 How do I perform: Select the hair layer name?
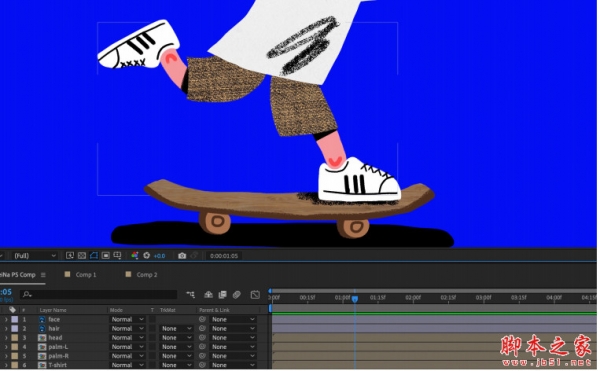click(x=54, y=329)
